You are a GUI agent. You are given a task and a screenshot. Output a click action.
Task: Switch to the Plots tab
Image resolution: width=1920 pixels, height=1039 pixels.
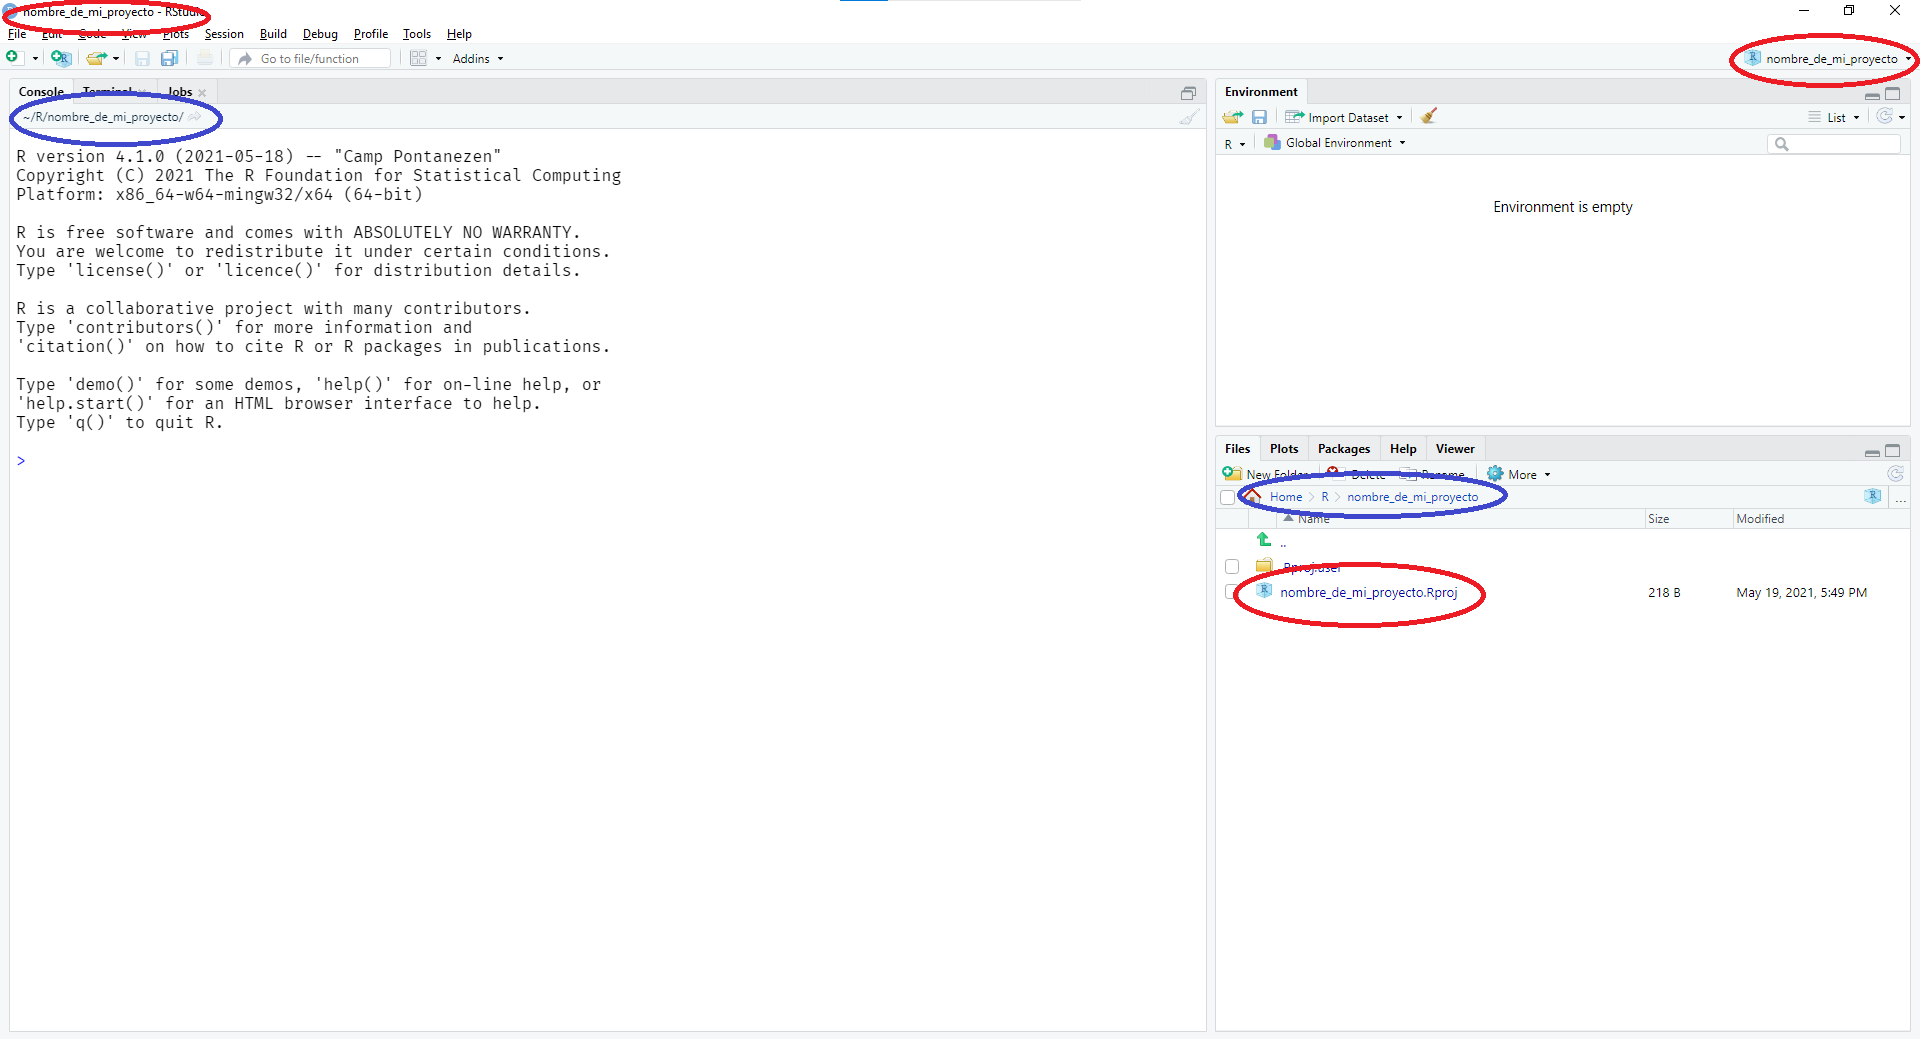pos(1284,449)
